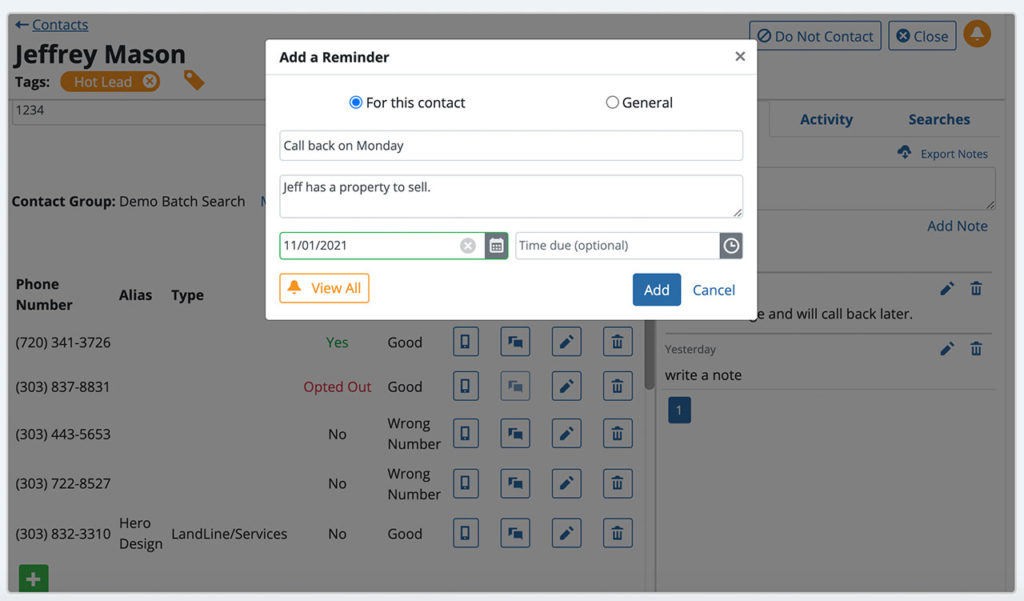The width and height of the screenshot is (1024, 601).
Task: Select the 'General' radio option
Action: [x=612, y=102]
